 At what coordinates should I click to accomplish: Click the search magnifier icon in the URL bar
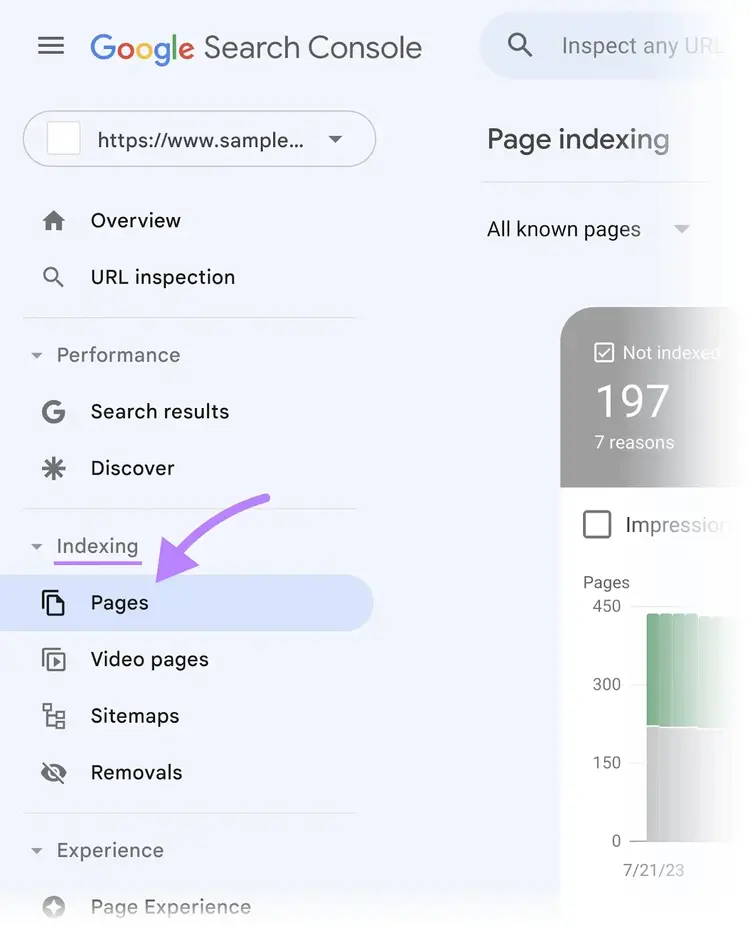519,45
